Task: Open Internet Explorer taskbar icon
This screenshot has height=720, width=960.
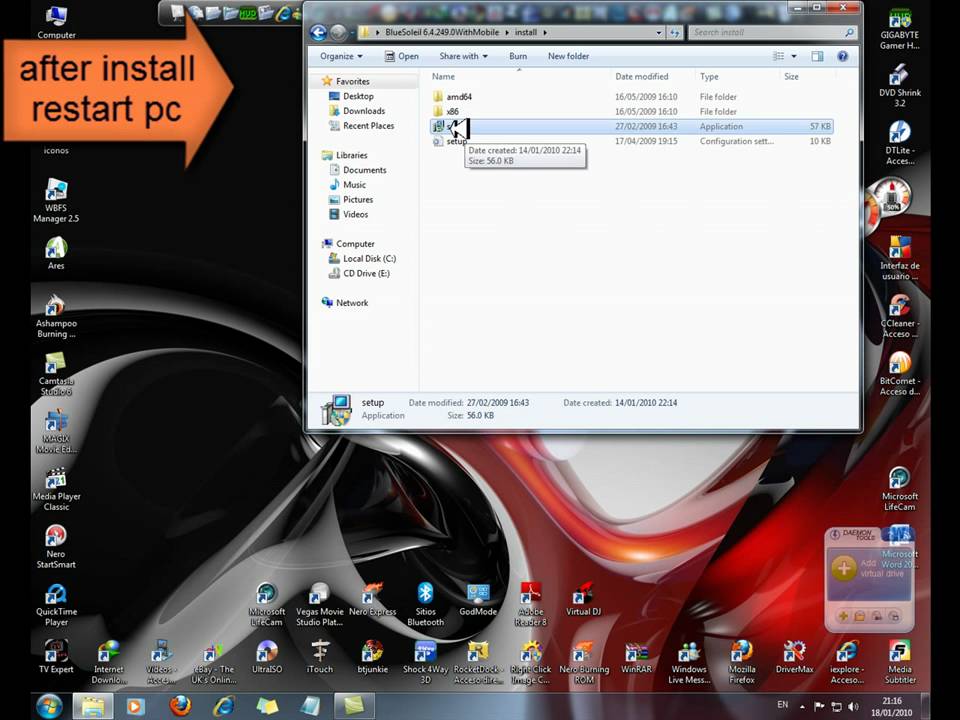Action: pyautogui.click(x=224, y=706)
